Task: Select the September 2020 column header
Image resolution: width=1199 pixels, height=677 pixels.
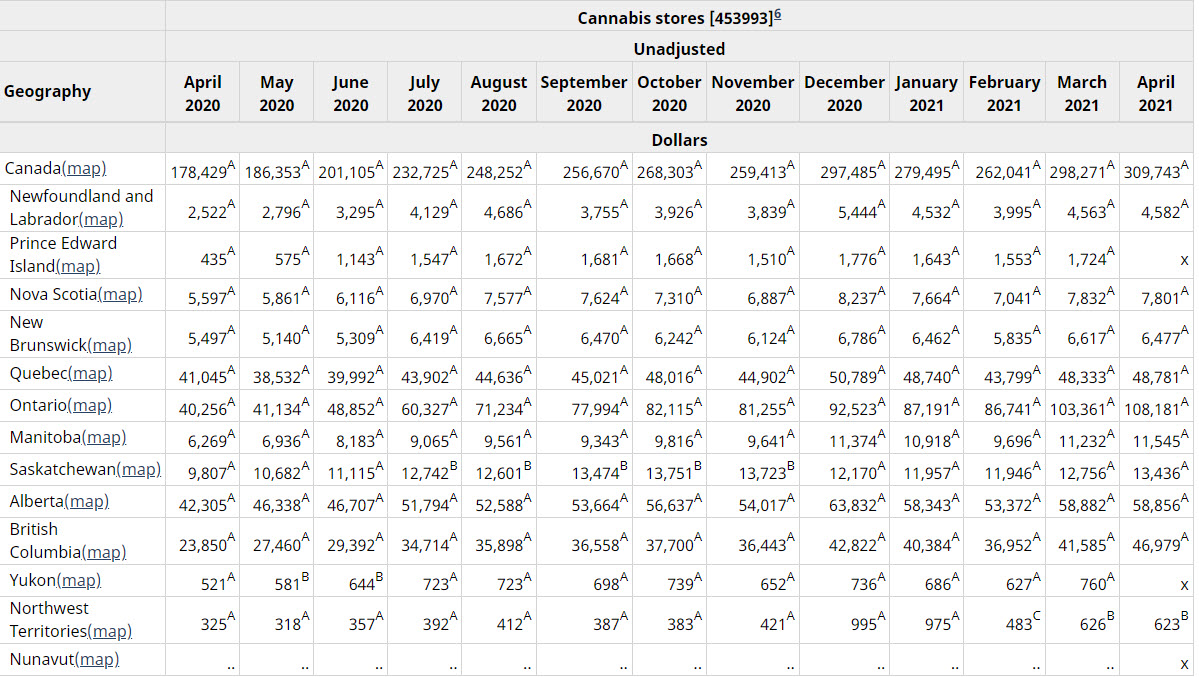Action: point(584,93)
